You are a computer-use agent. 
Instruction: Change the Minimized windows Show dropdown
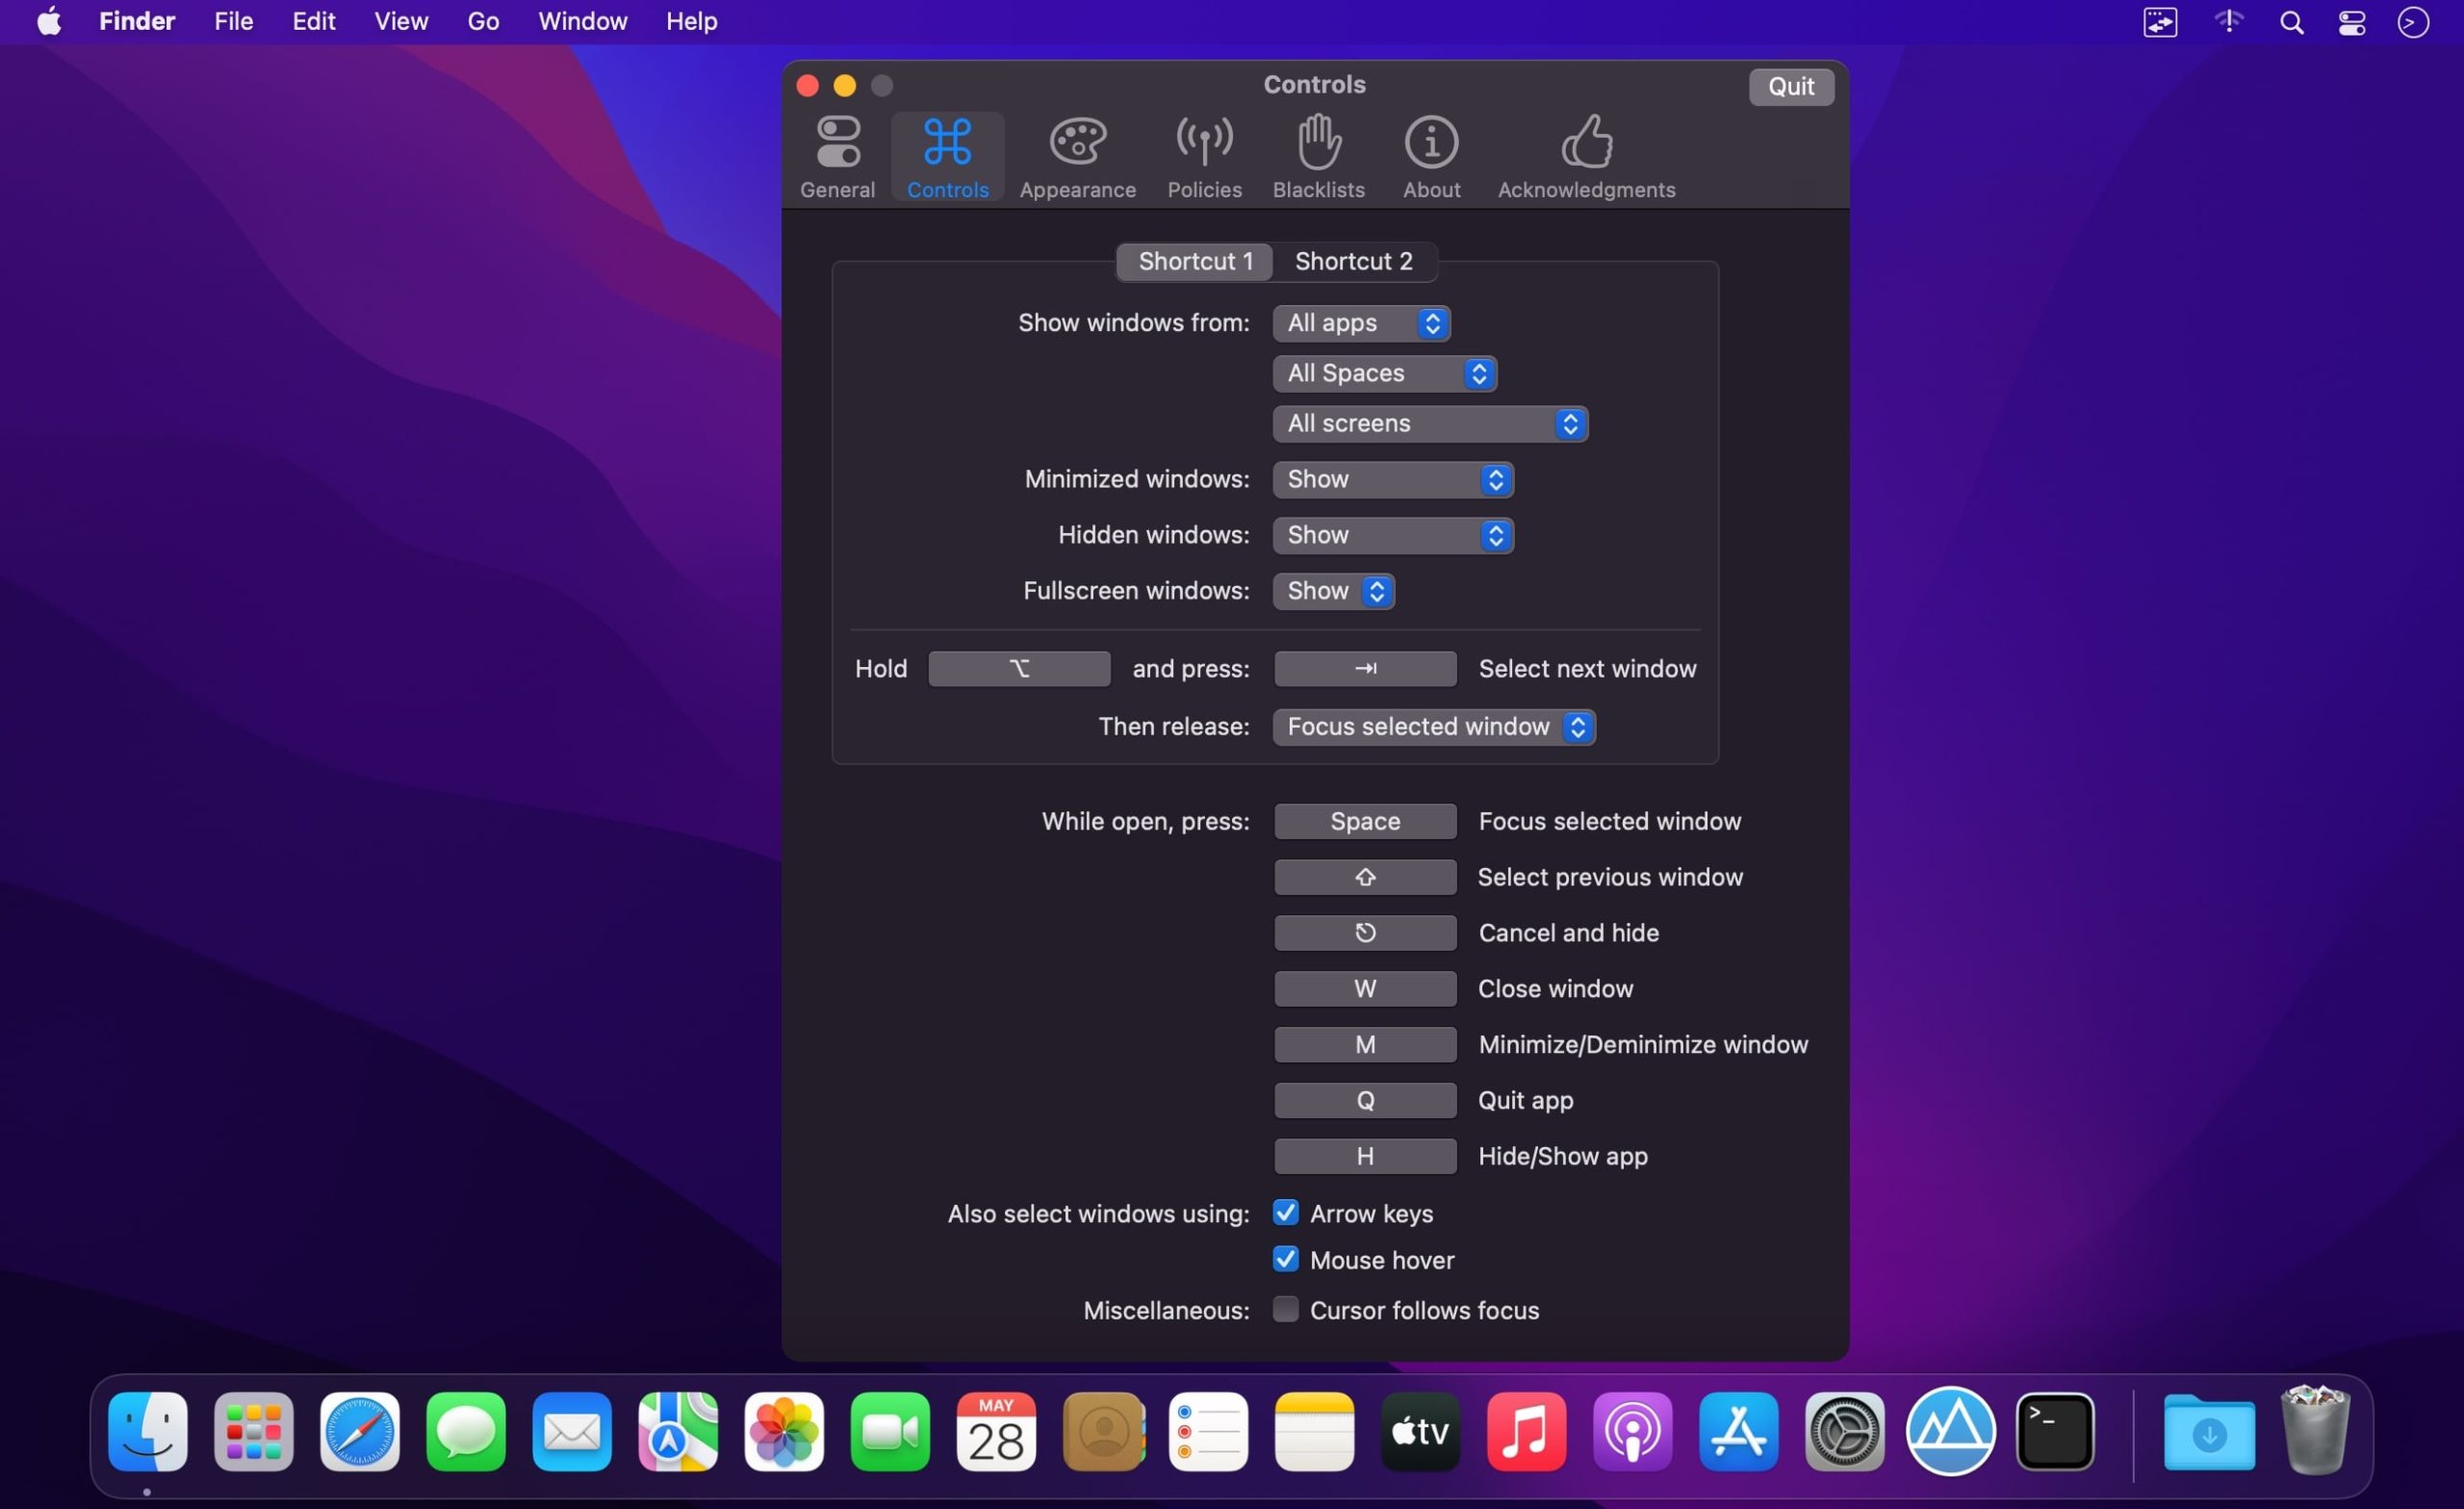1392,479
